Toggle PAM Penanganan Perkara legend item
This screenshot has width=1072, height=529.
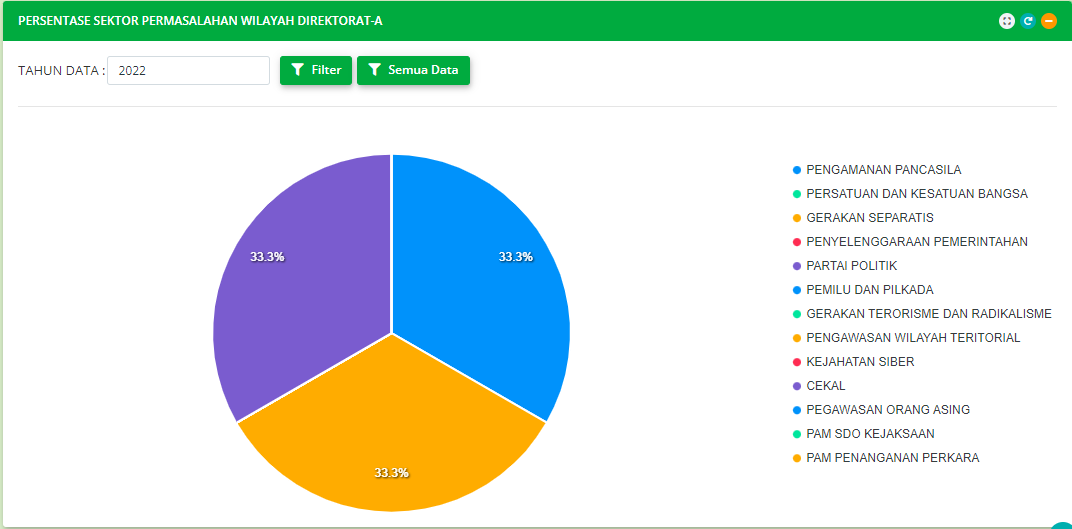(892, 458)
